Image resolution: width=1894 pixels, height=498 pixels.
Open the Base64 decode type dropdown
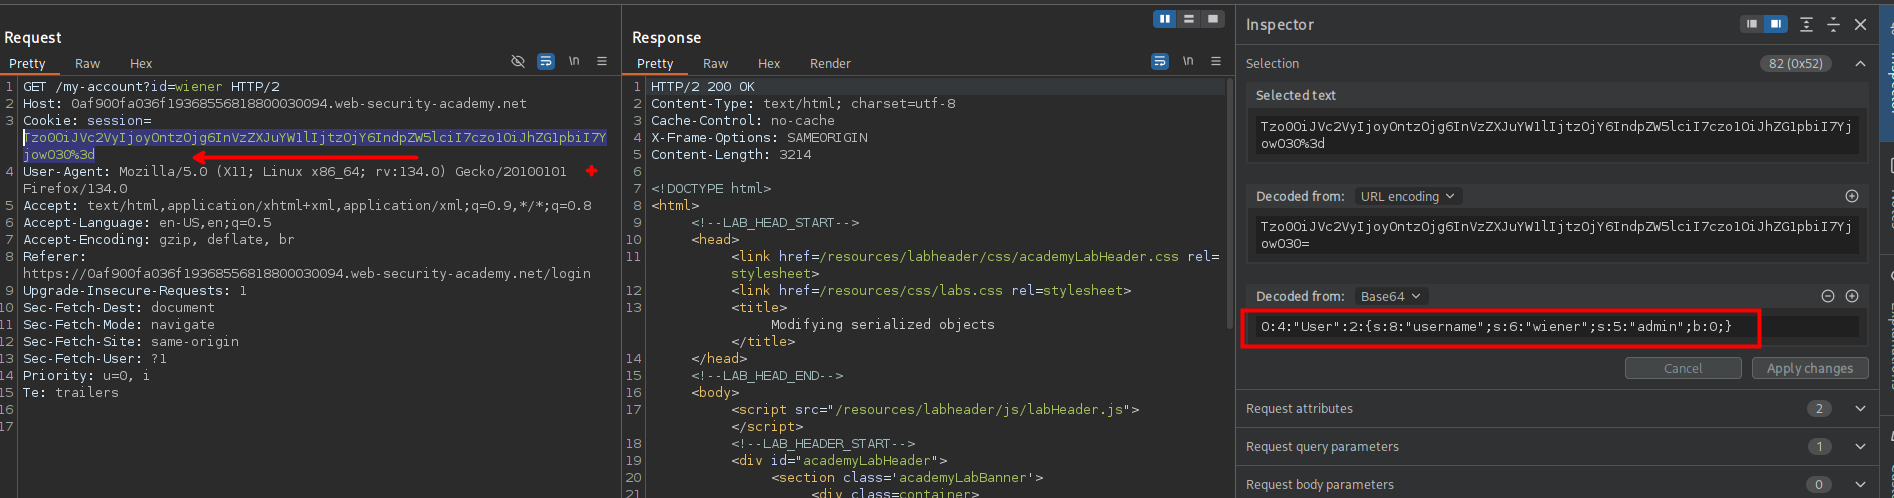1390,297
